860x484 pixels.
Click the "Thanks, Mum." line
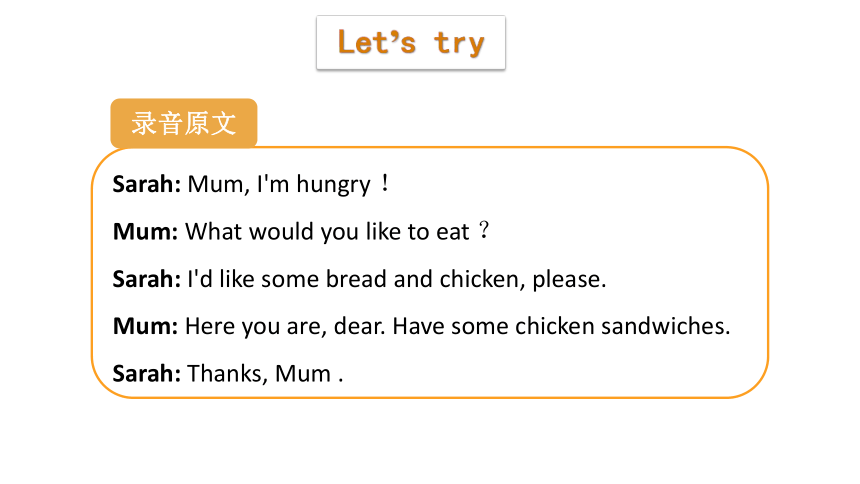[x=265, y=374]
